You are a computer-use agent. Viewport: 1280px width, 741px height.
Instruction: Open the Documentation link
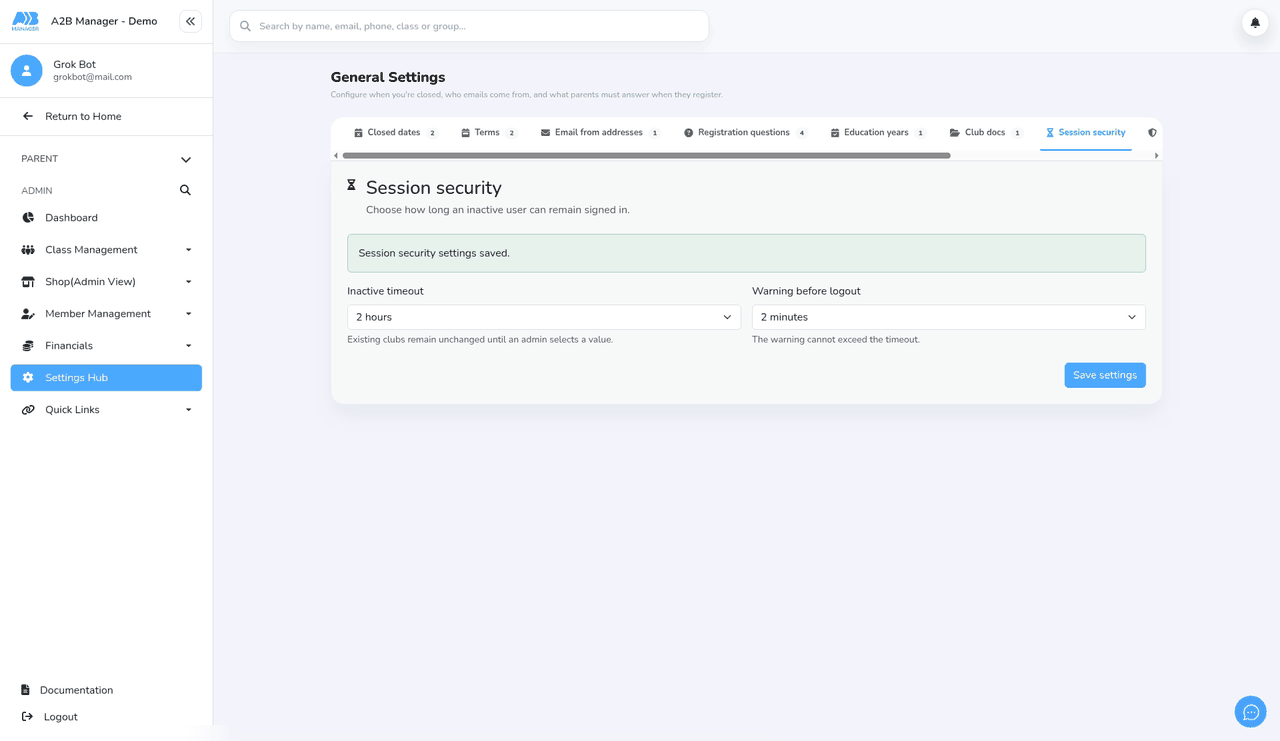(76, 690)
